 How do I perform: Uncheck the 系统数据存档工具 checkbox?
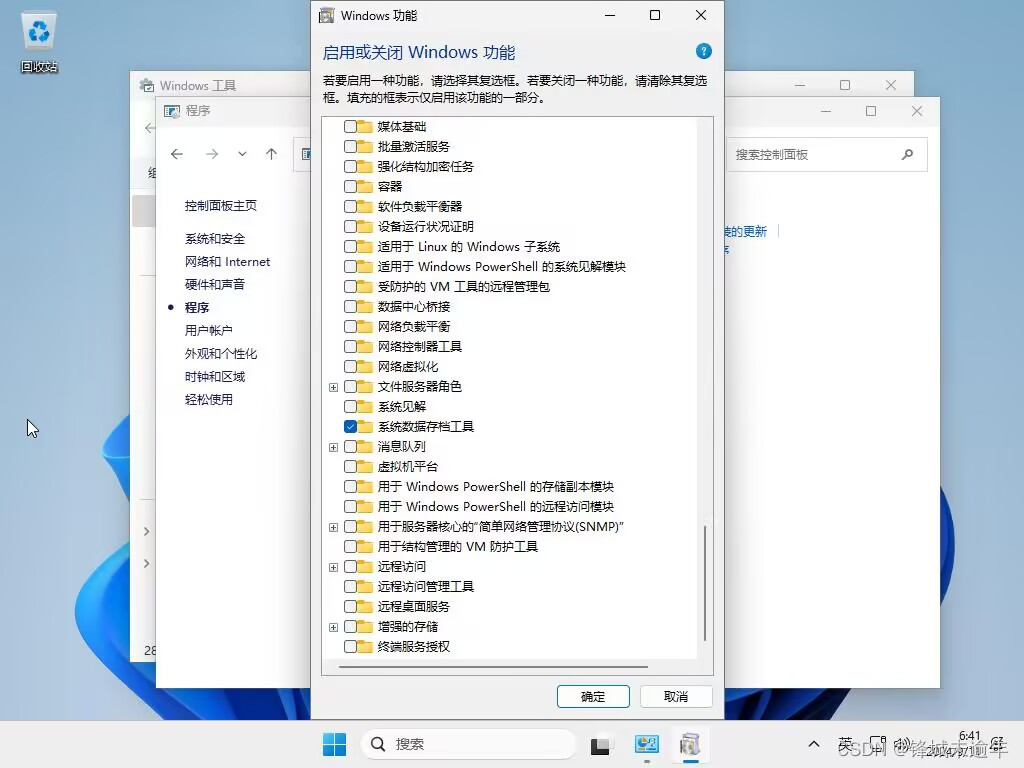point(350,426)
